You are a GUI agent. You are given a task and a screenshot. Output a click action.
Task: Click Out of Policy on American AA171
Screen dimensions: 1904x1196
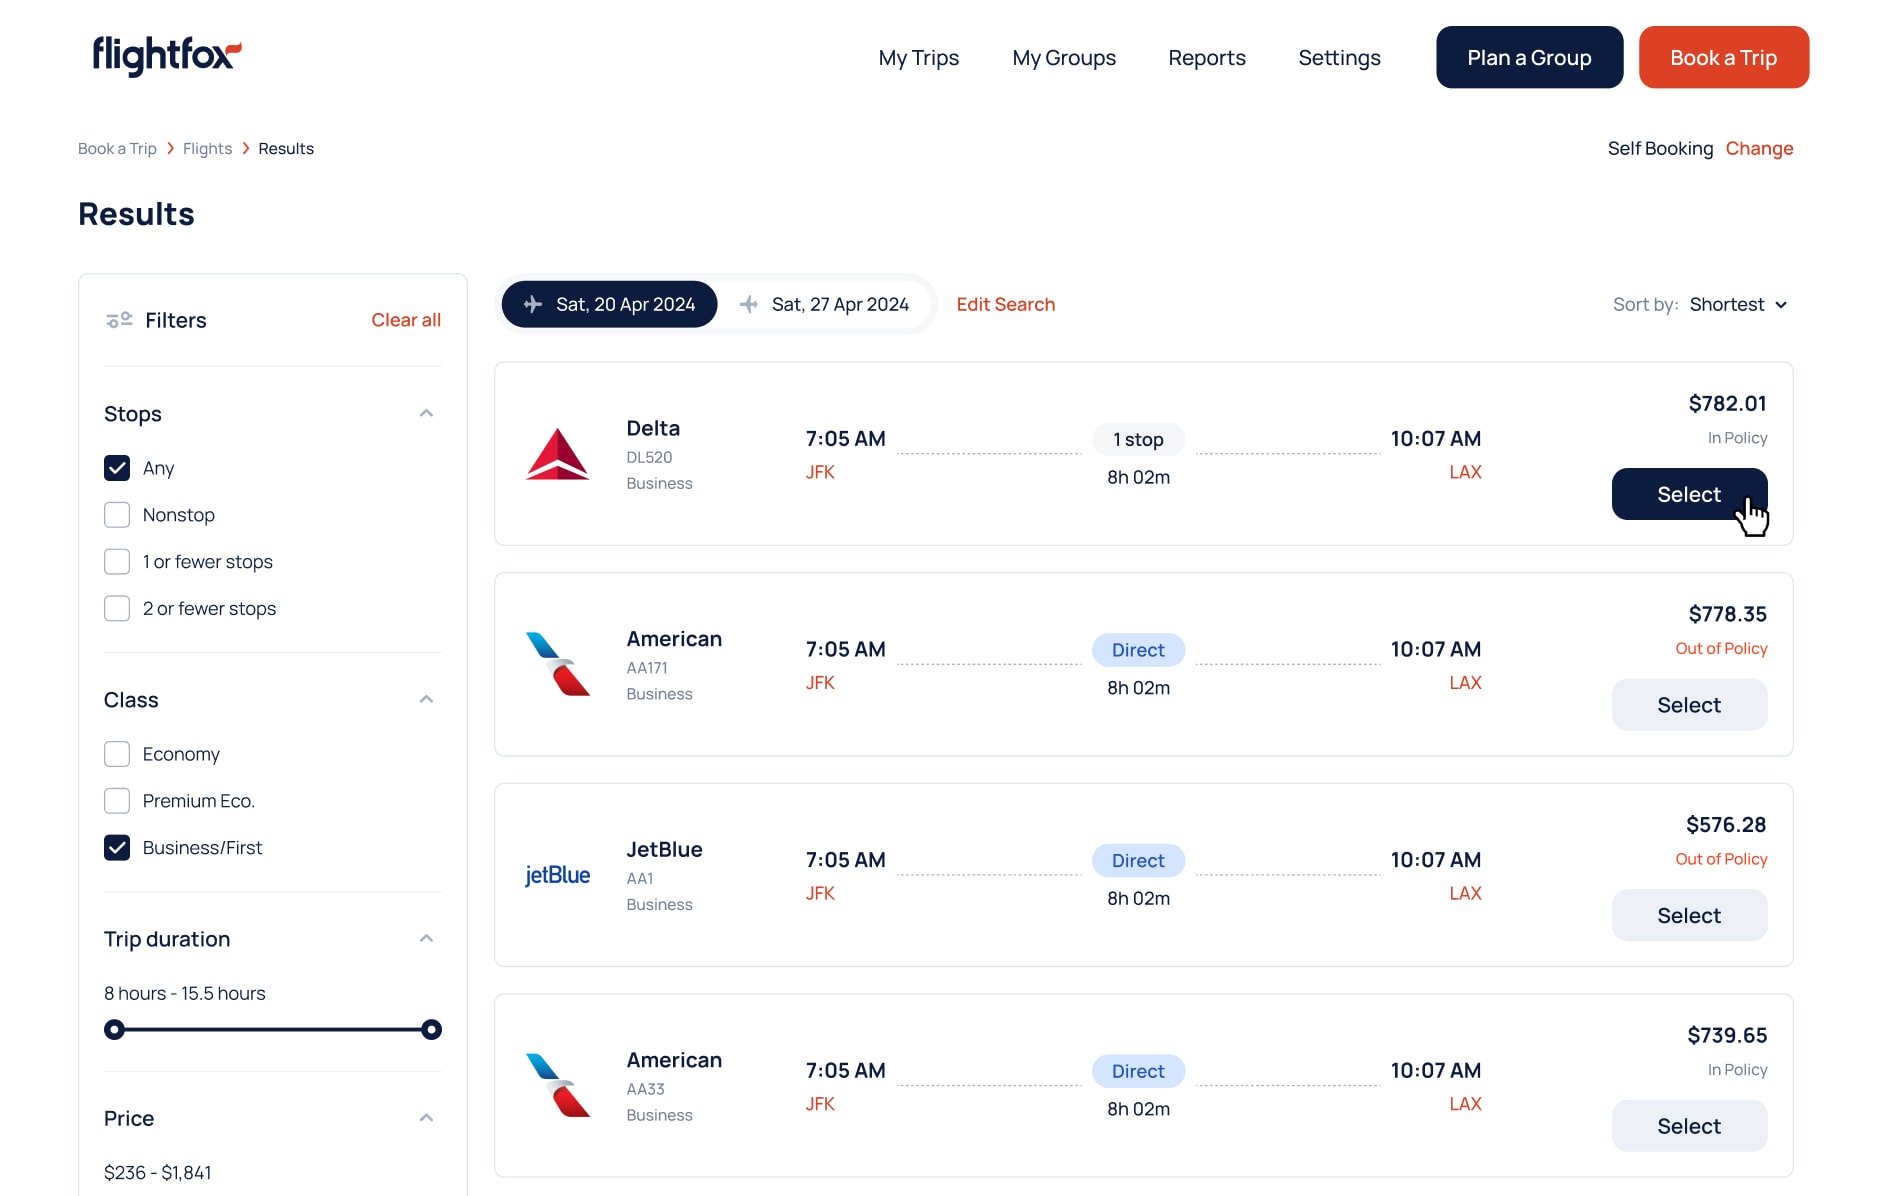(1721, 648)
